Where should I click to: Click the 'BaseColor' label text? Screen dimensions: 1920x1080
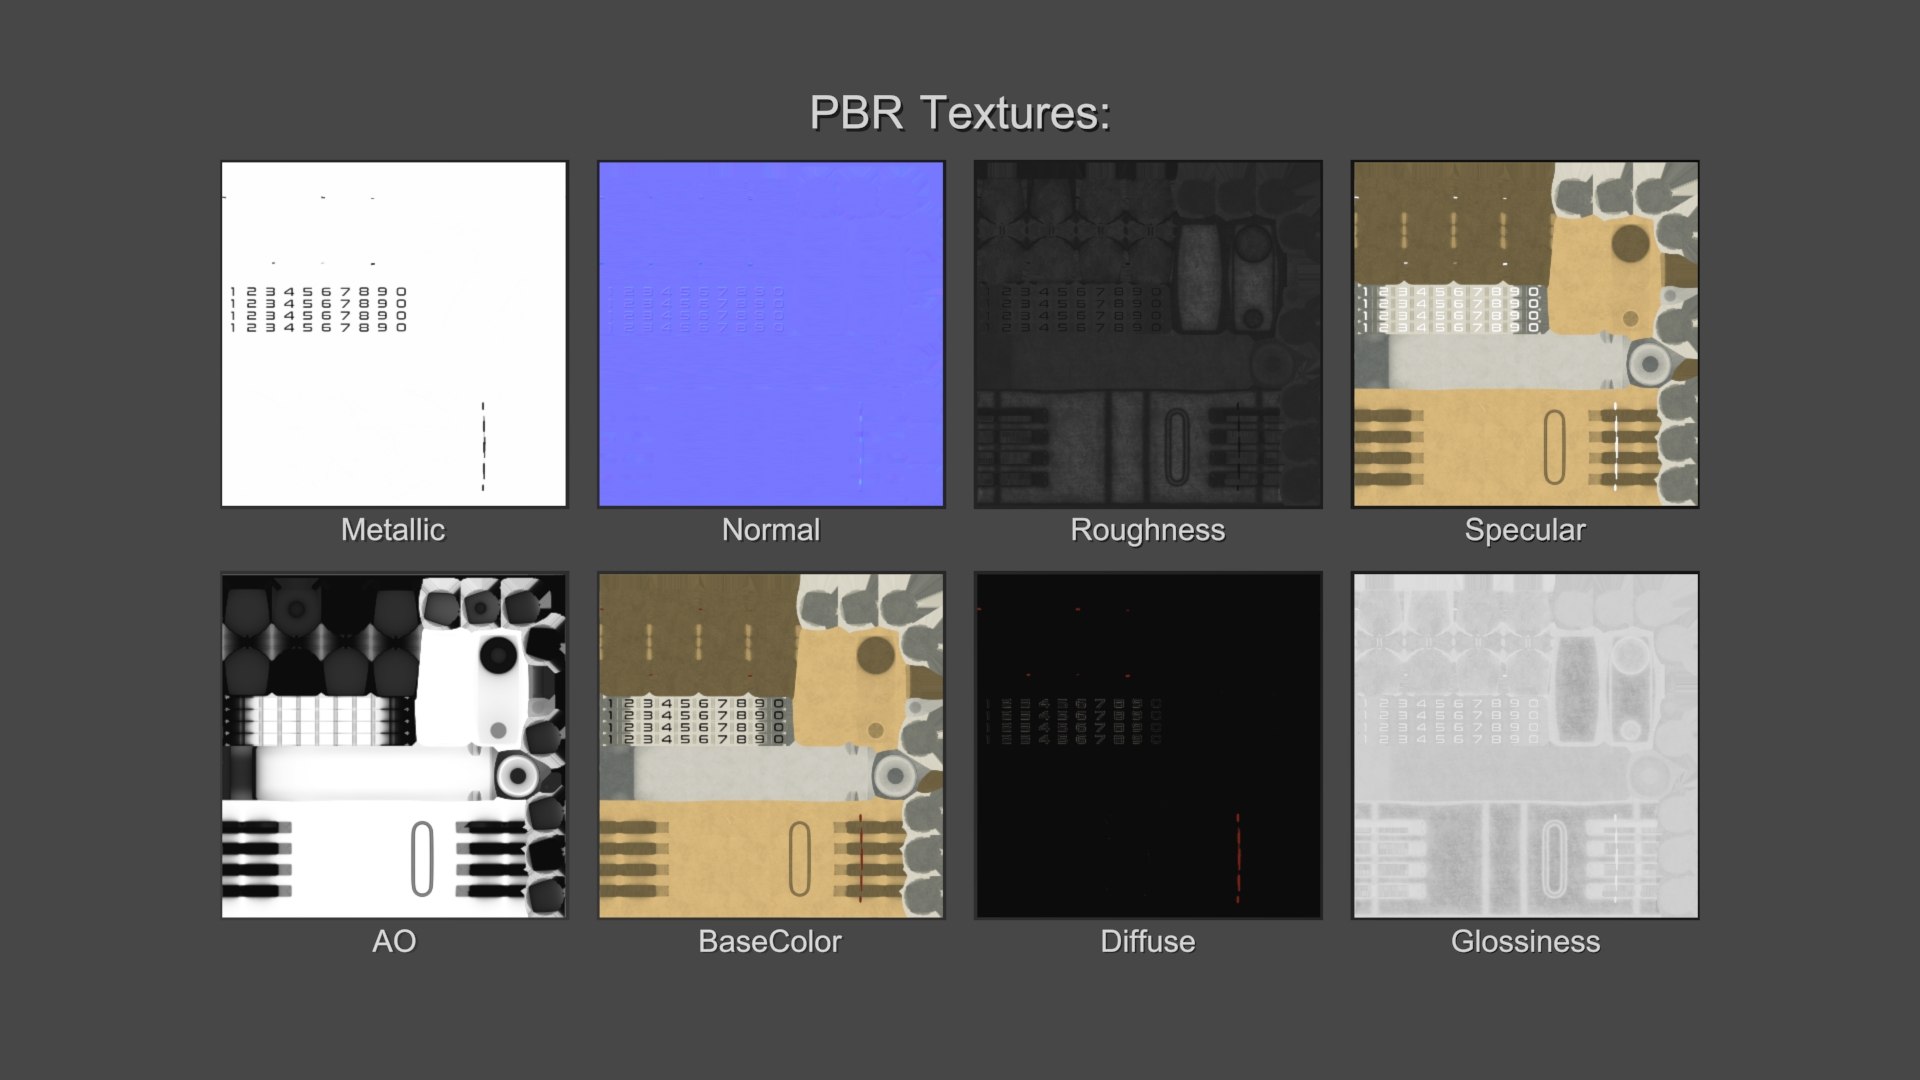click(770, 942)
